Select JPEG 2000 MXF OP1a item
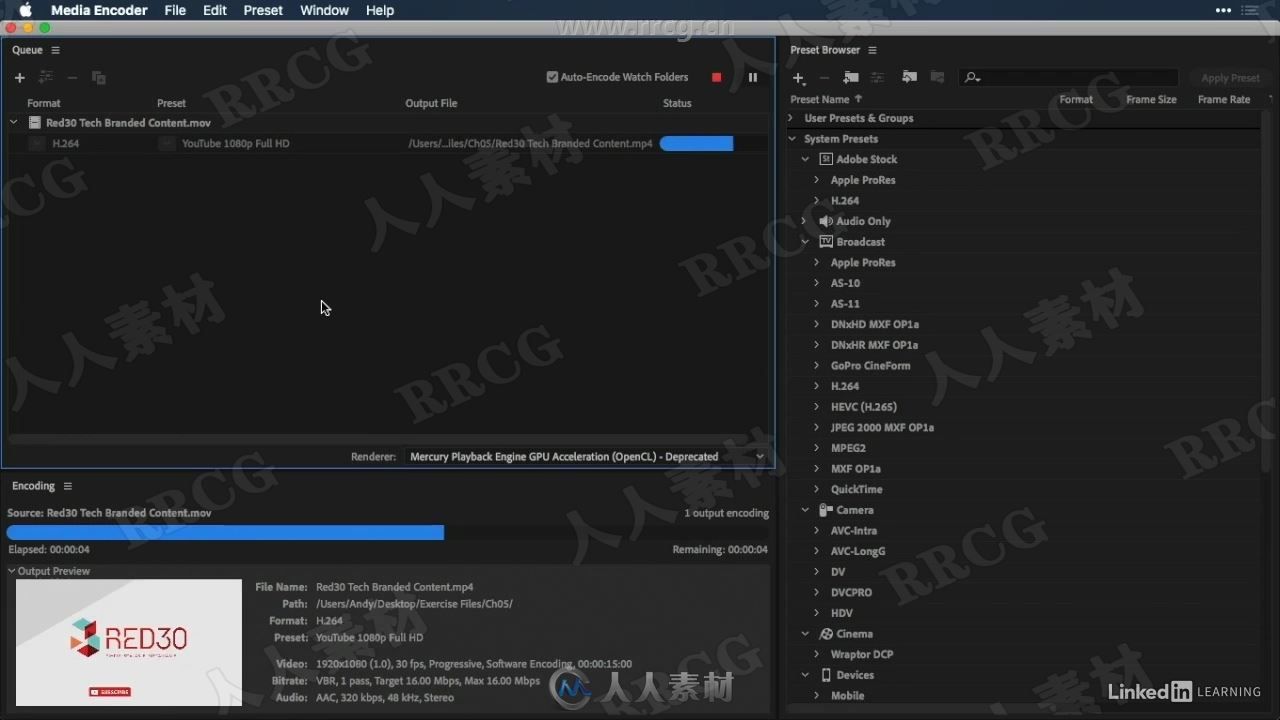The width and height of the screenshot is (1280, 720). coord(882,428)
